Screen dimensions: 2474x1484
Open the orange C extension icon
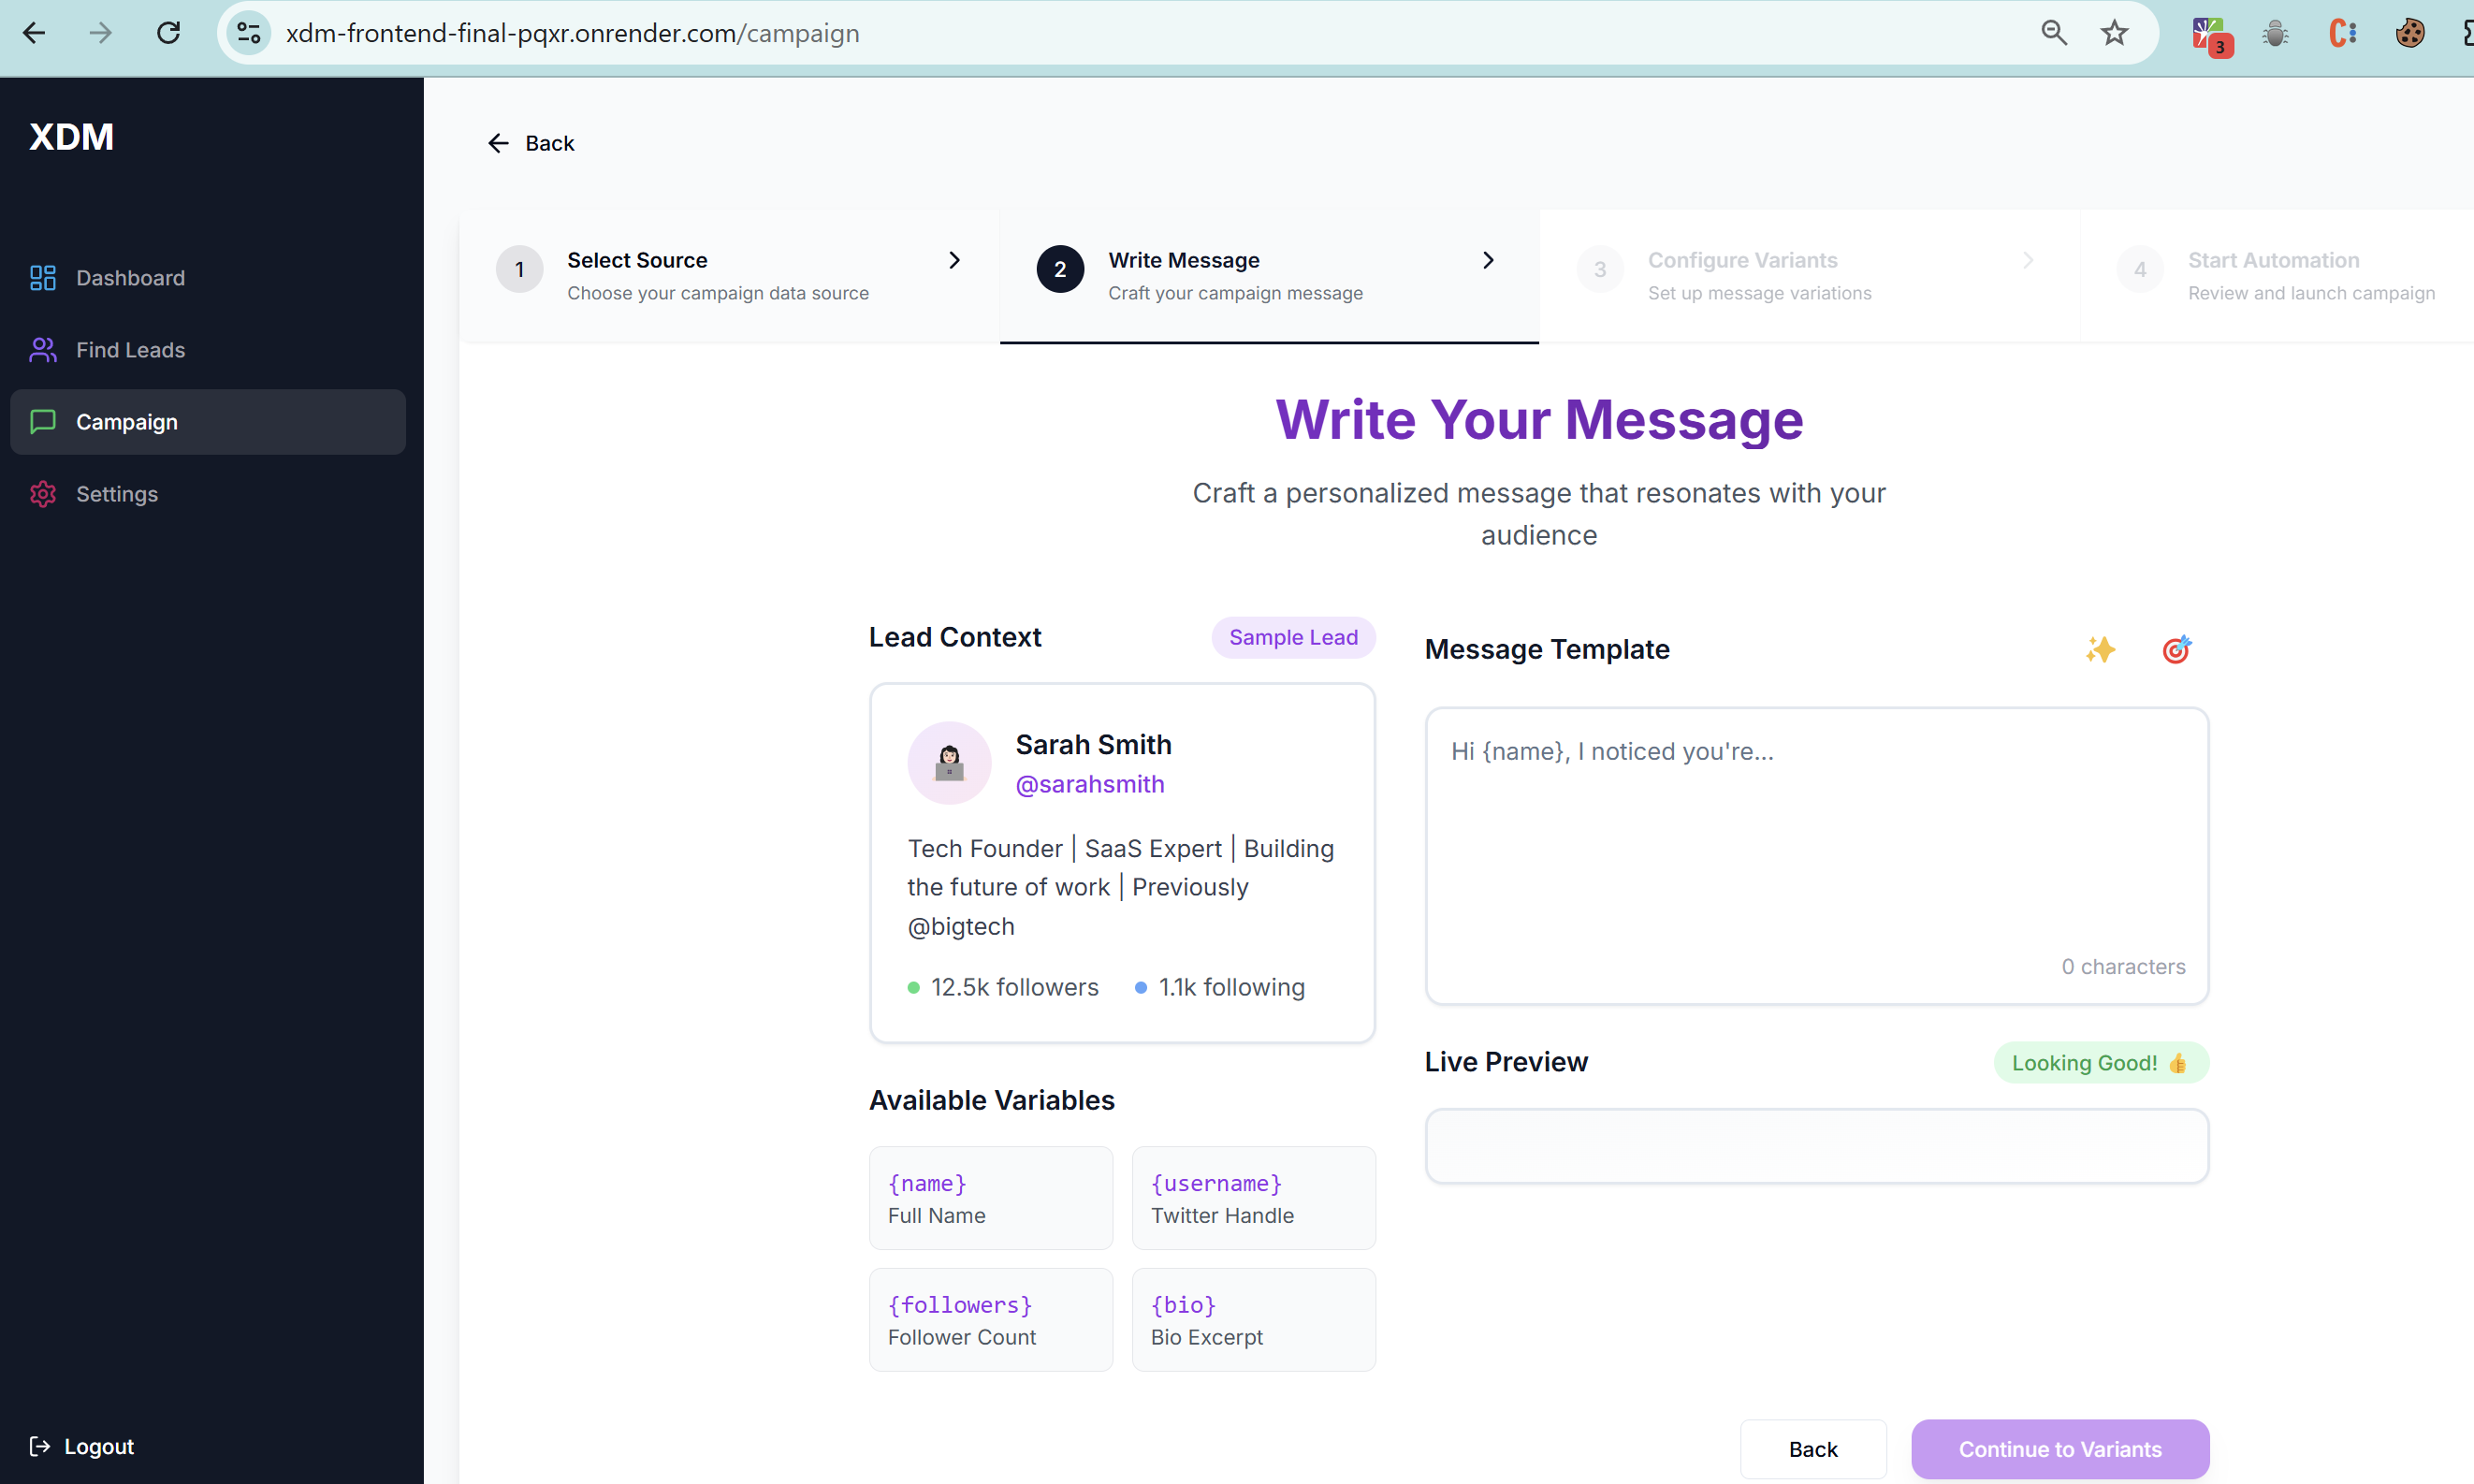(2342, 33)
